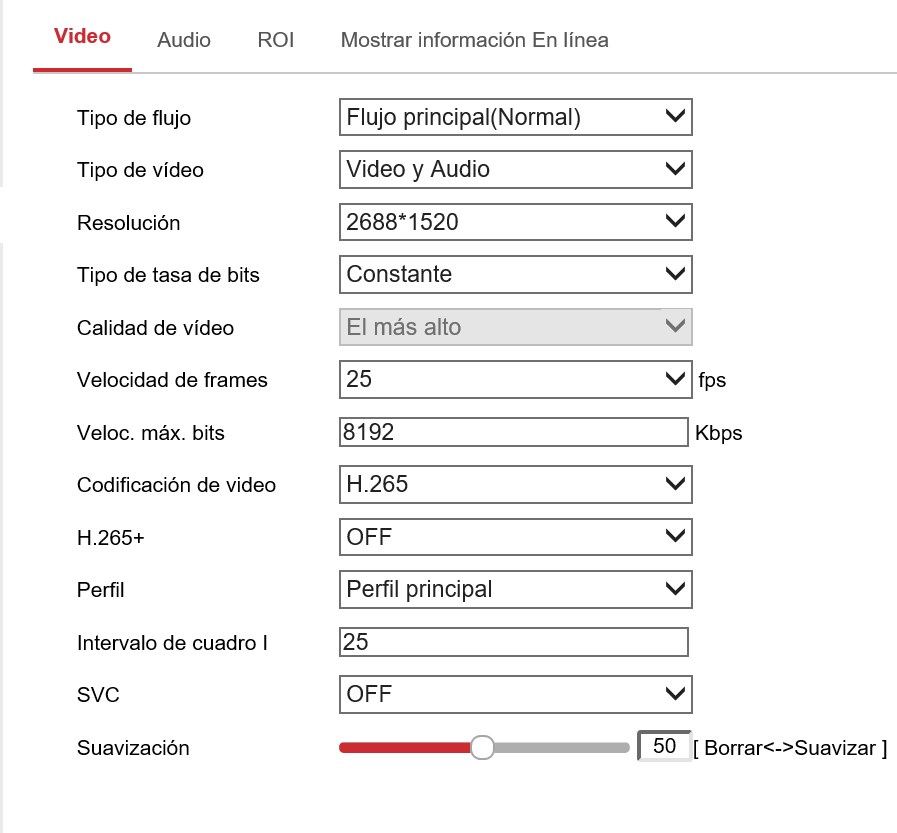Open the Resolución dropdown showing 2688*1520
This screenshot has height=833, width=897.
(x=515, y=222)
